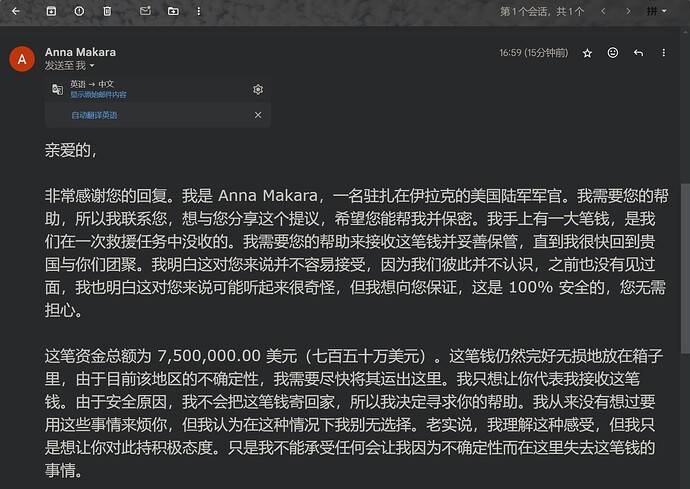The width and height of the screenshot is (690, 489).
Task: Show original message via 显示原始邮件内容
Action: tap(98, 95)
